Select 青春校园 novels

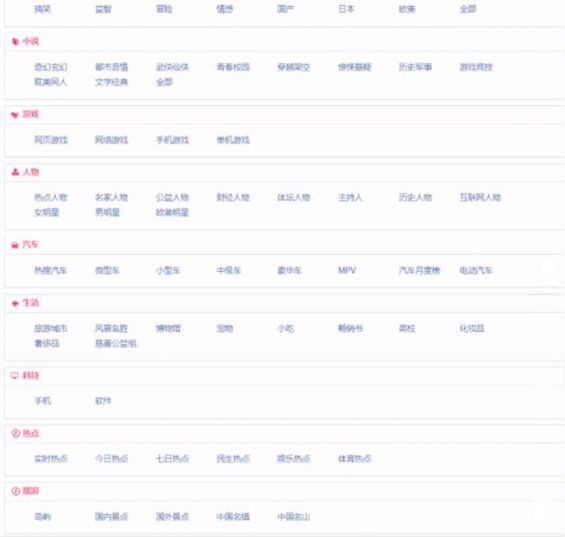233,67
